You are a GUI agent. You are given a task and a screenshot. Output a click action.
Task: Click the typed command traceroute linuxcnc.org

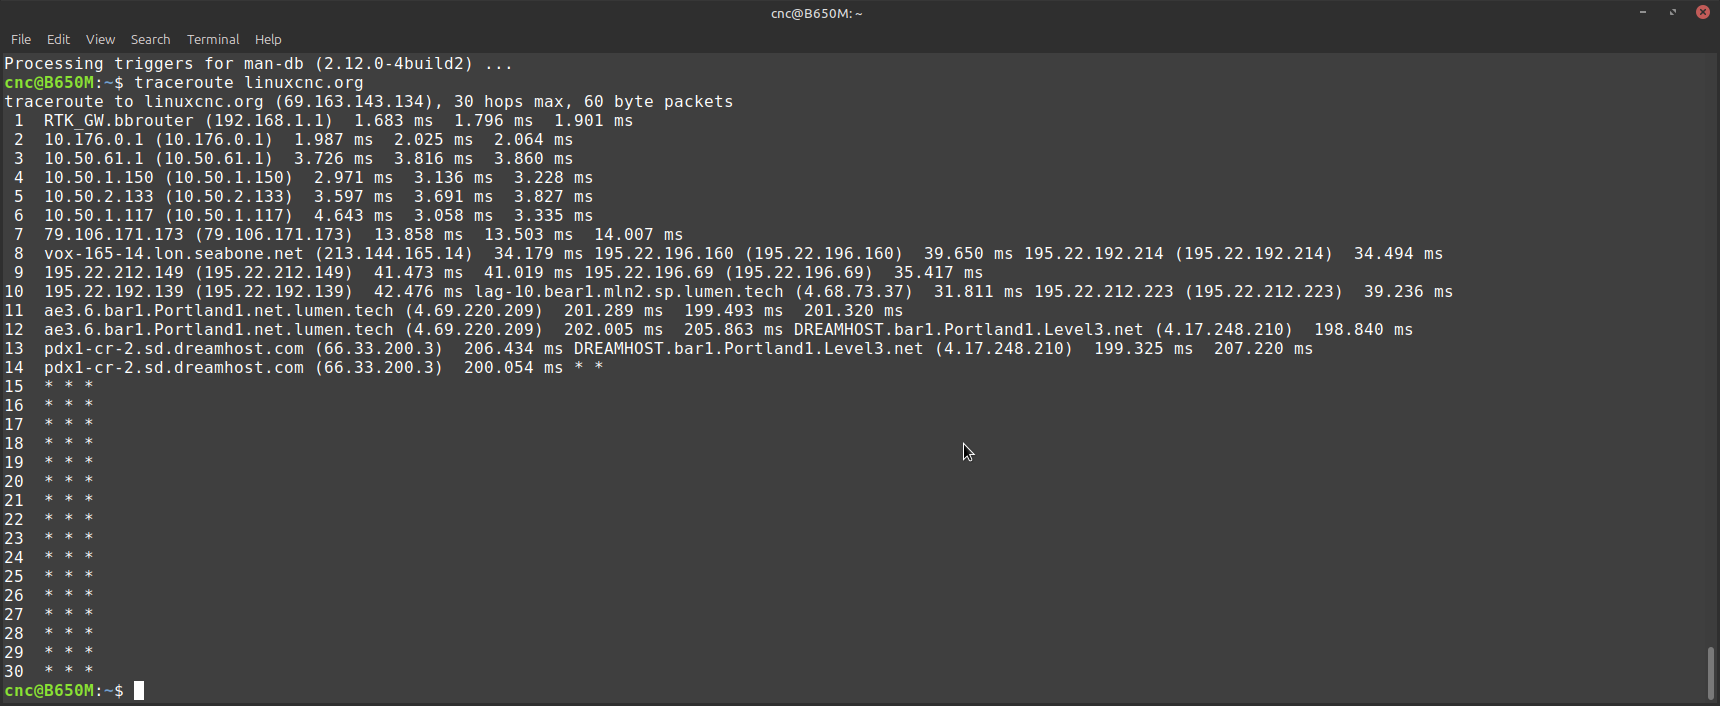coord(249,83)
